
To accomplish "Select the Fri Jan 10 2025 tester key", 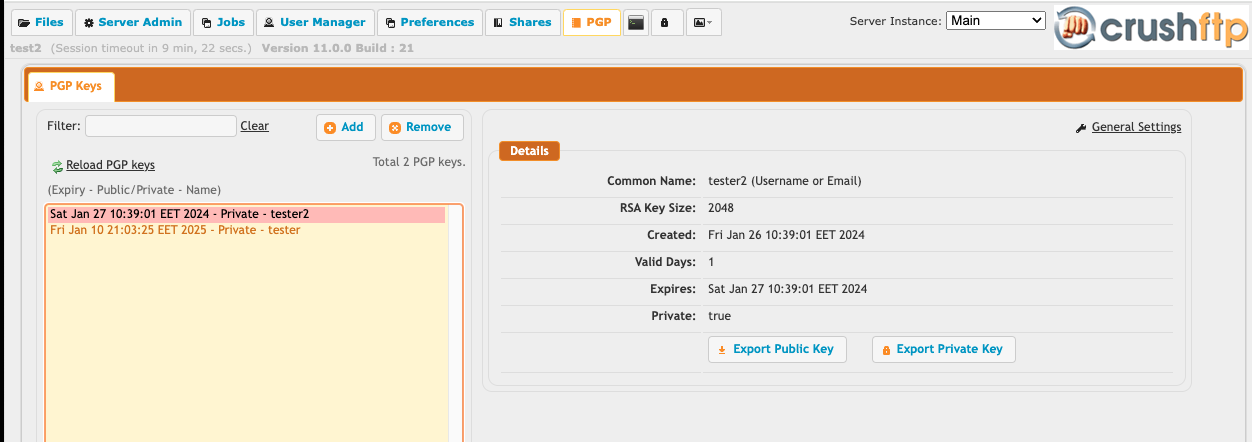I will [247, 230].
